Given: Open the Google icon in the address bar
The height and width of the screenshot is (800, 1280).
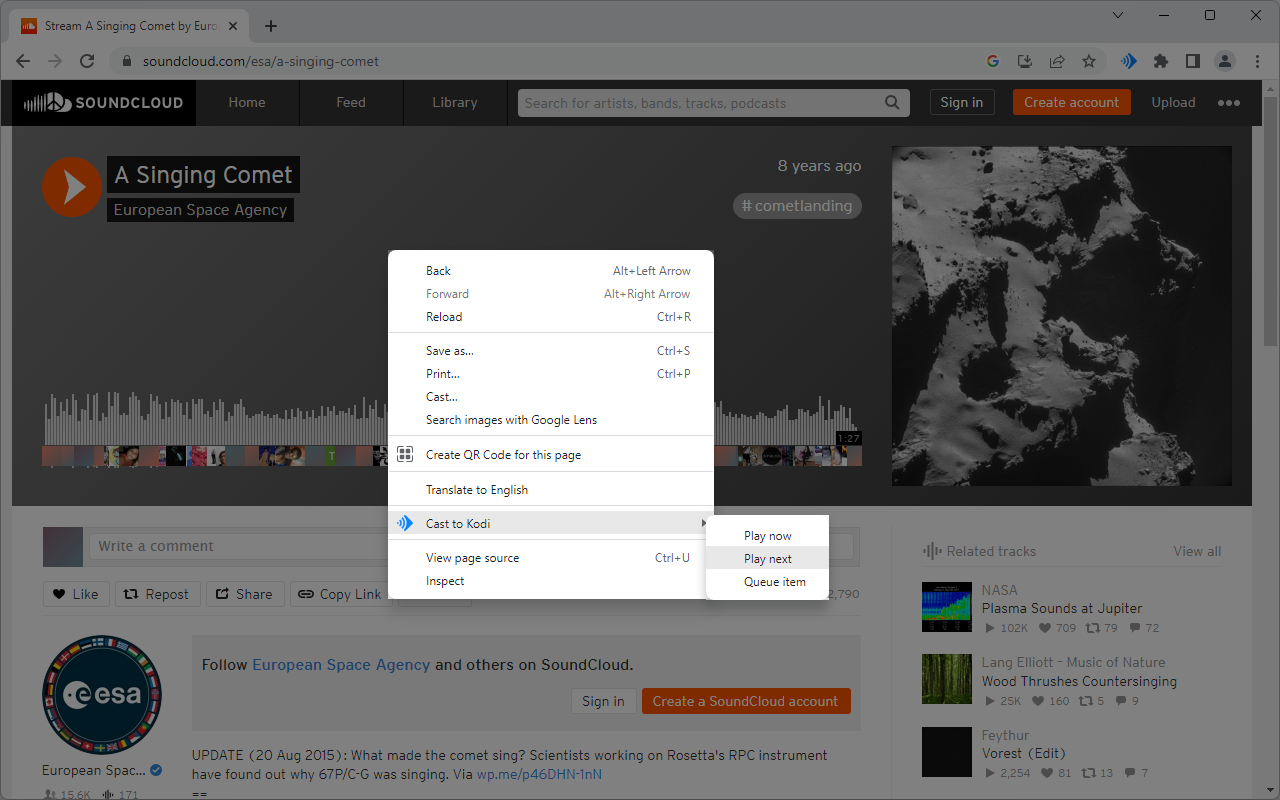Looking at the screenshot, I should tap(993, 61).
